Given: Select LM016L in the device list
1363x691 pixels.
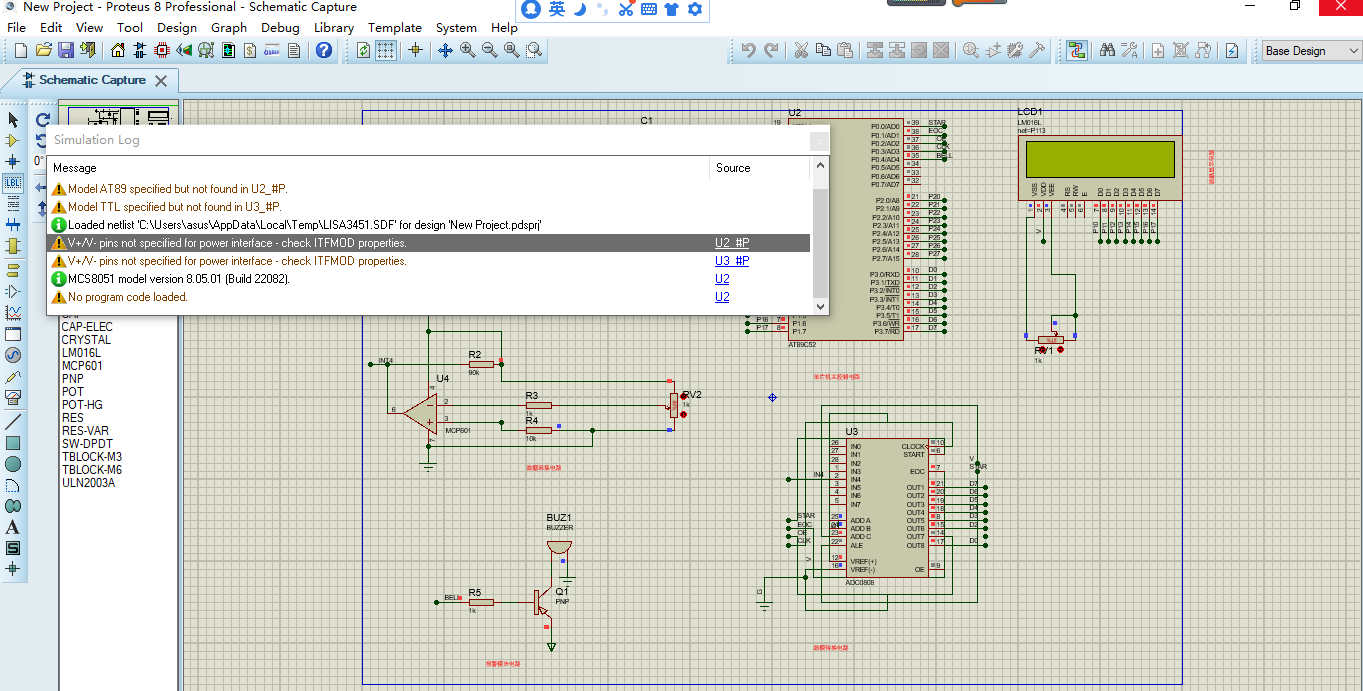Looking at the screenshot, I should click(x=81, y=353).
